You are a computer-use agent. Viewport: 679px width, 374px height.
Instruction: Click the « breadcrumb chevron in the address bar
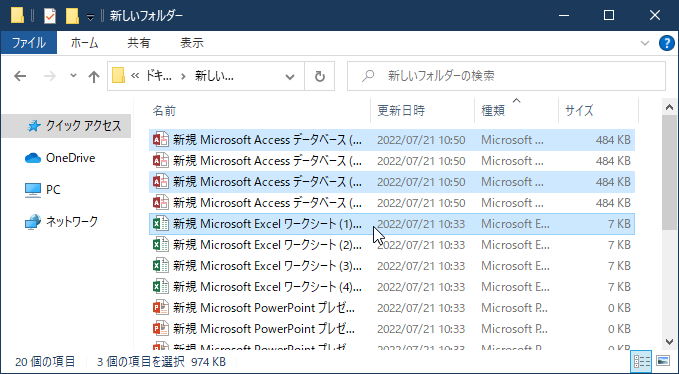135,76
